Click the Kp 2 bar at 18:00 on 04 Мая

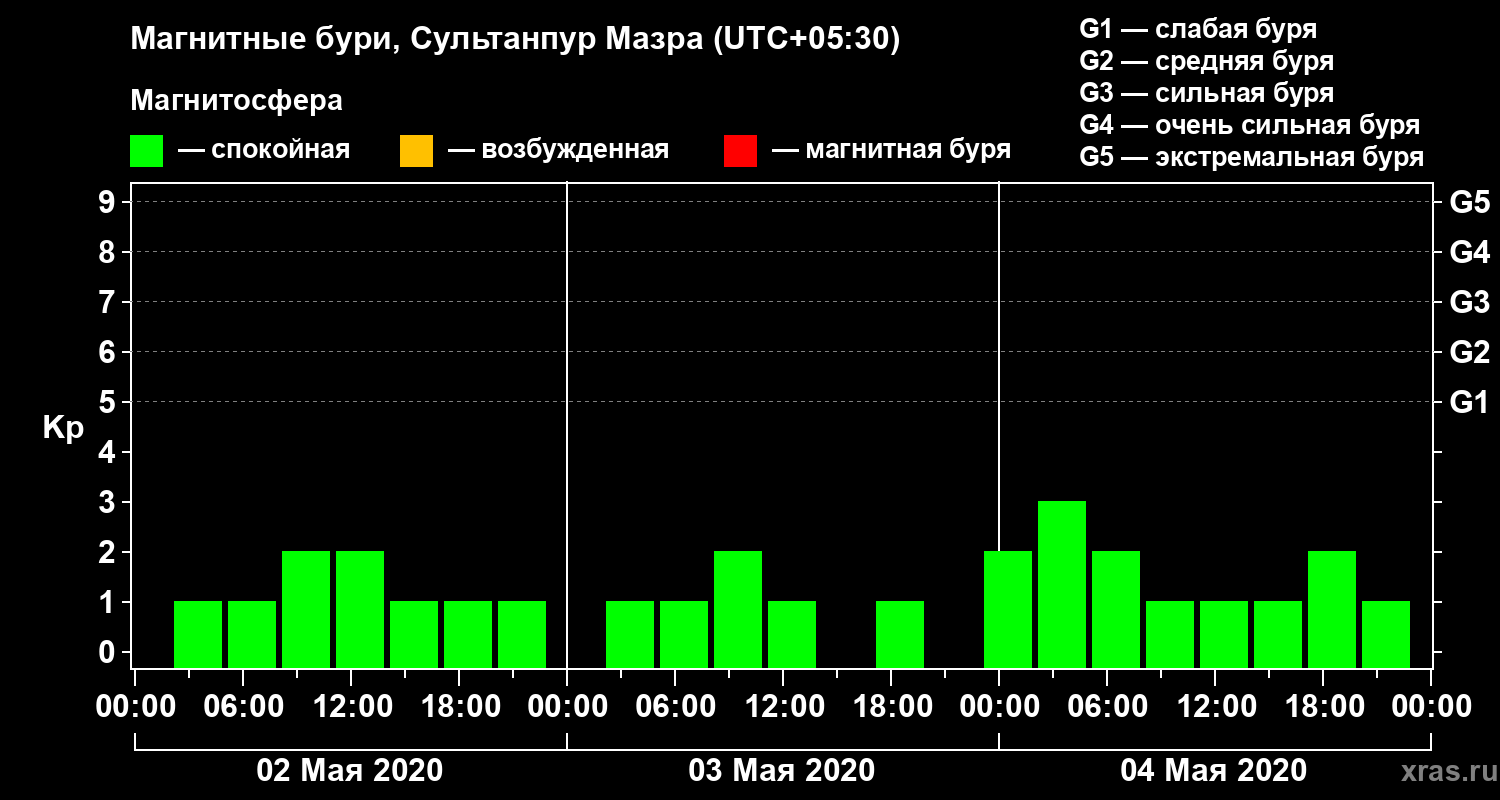[1332, 609]
